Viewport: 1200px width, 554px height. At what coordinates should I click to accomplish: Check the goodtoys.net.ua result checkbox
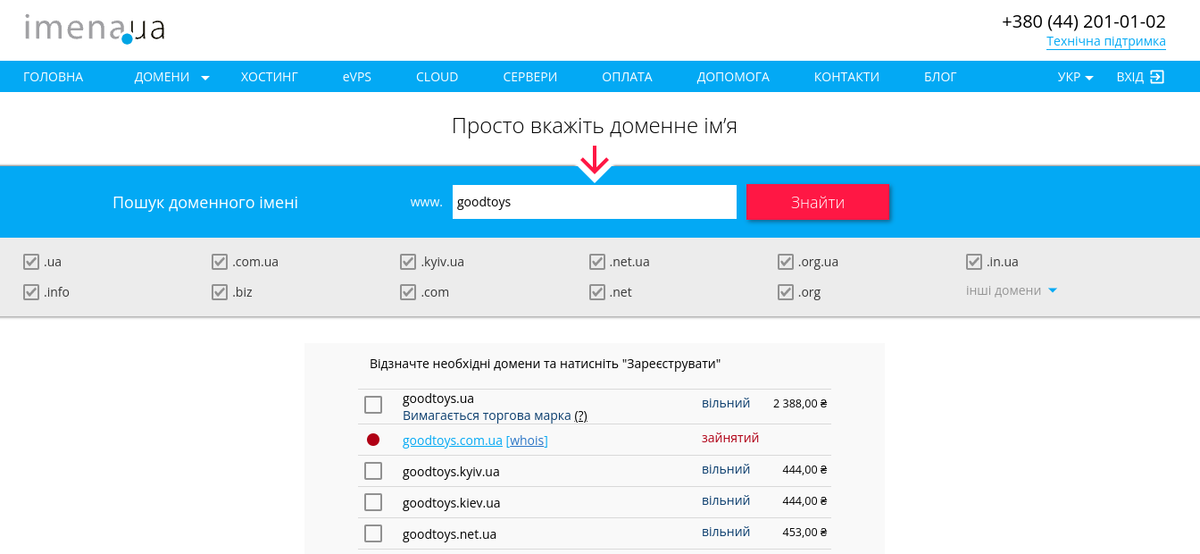click(x=373, y=533)
